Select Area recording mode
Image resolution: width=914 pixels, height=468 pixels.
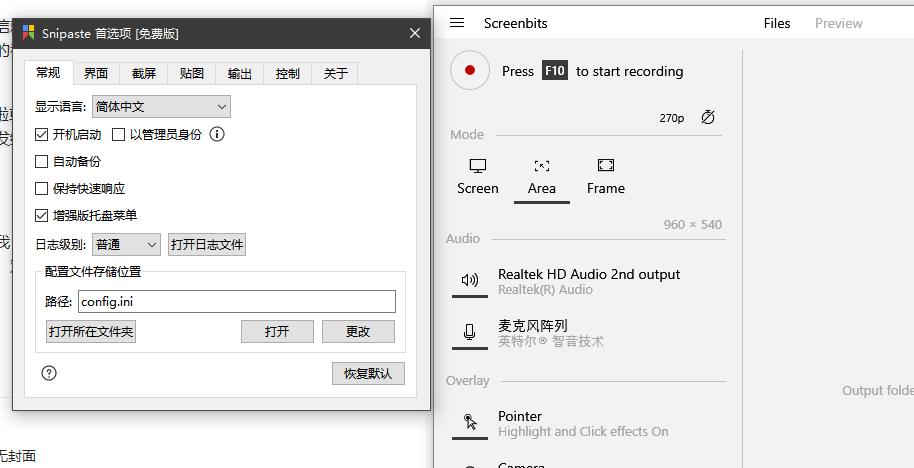click(542, 177)
